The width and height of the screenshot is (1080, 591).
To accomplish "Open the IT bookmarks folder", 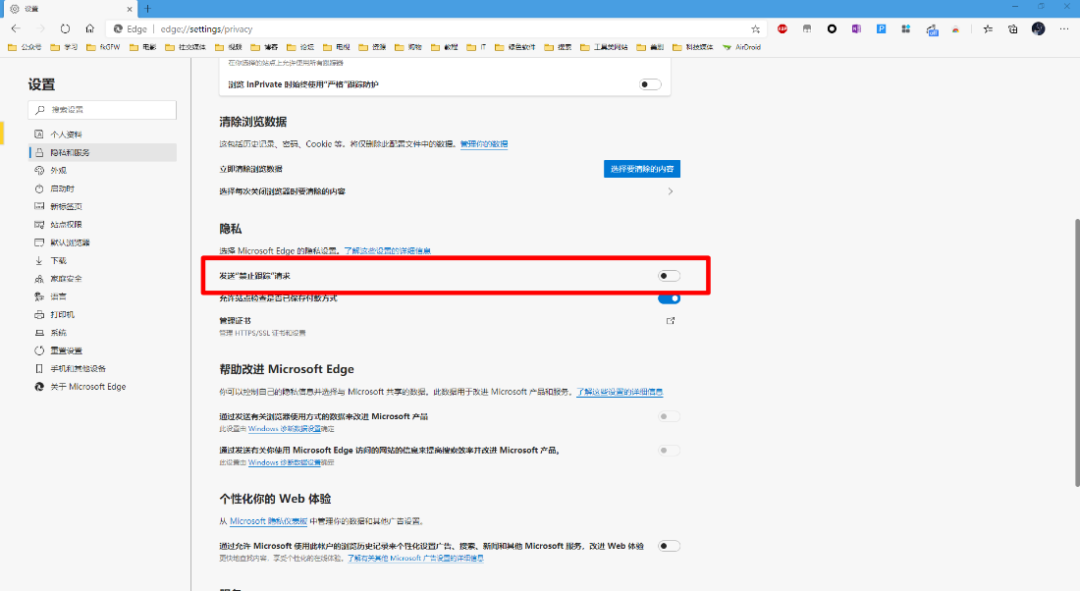I will [477, 48].
